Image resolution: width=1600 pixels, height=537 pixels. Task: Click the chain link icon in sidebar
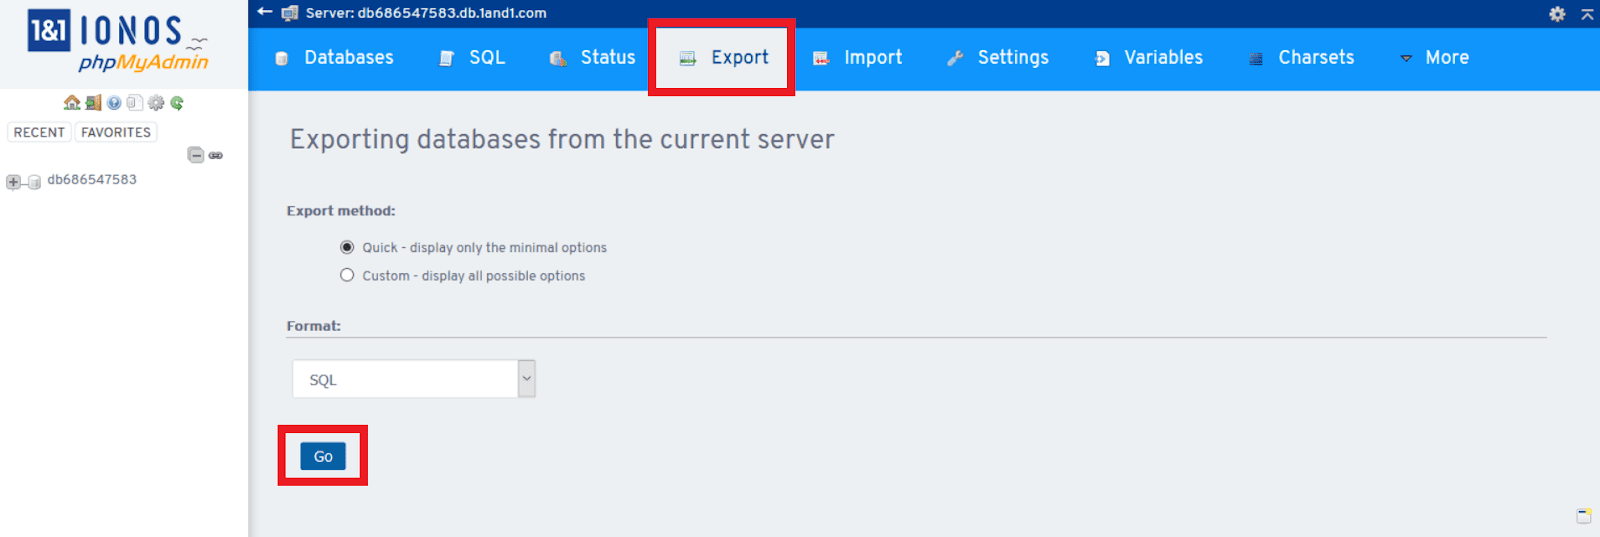[215, 155]
